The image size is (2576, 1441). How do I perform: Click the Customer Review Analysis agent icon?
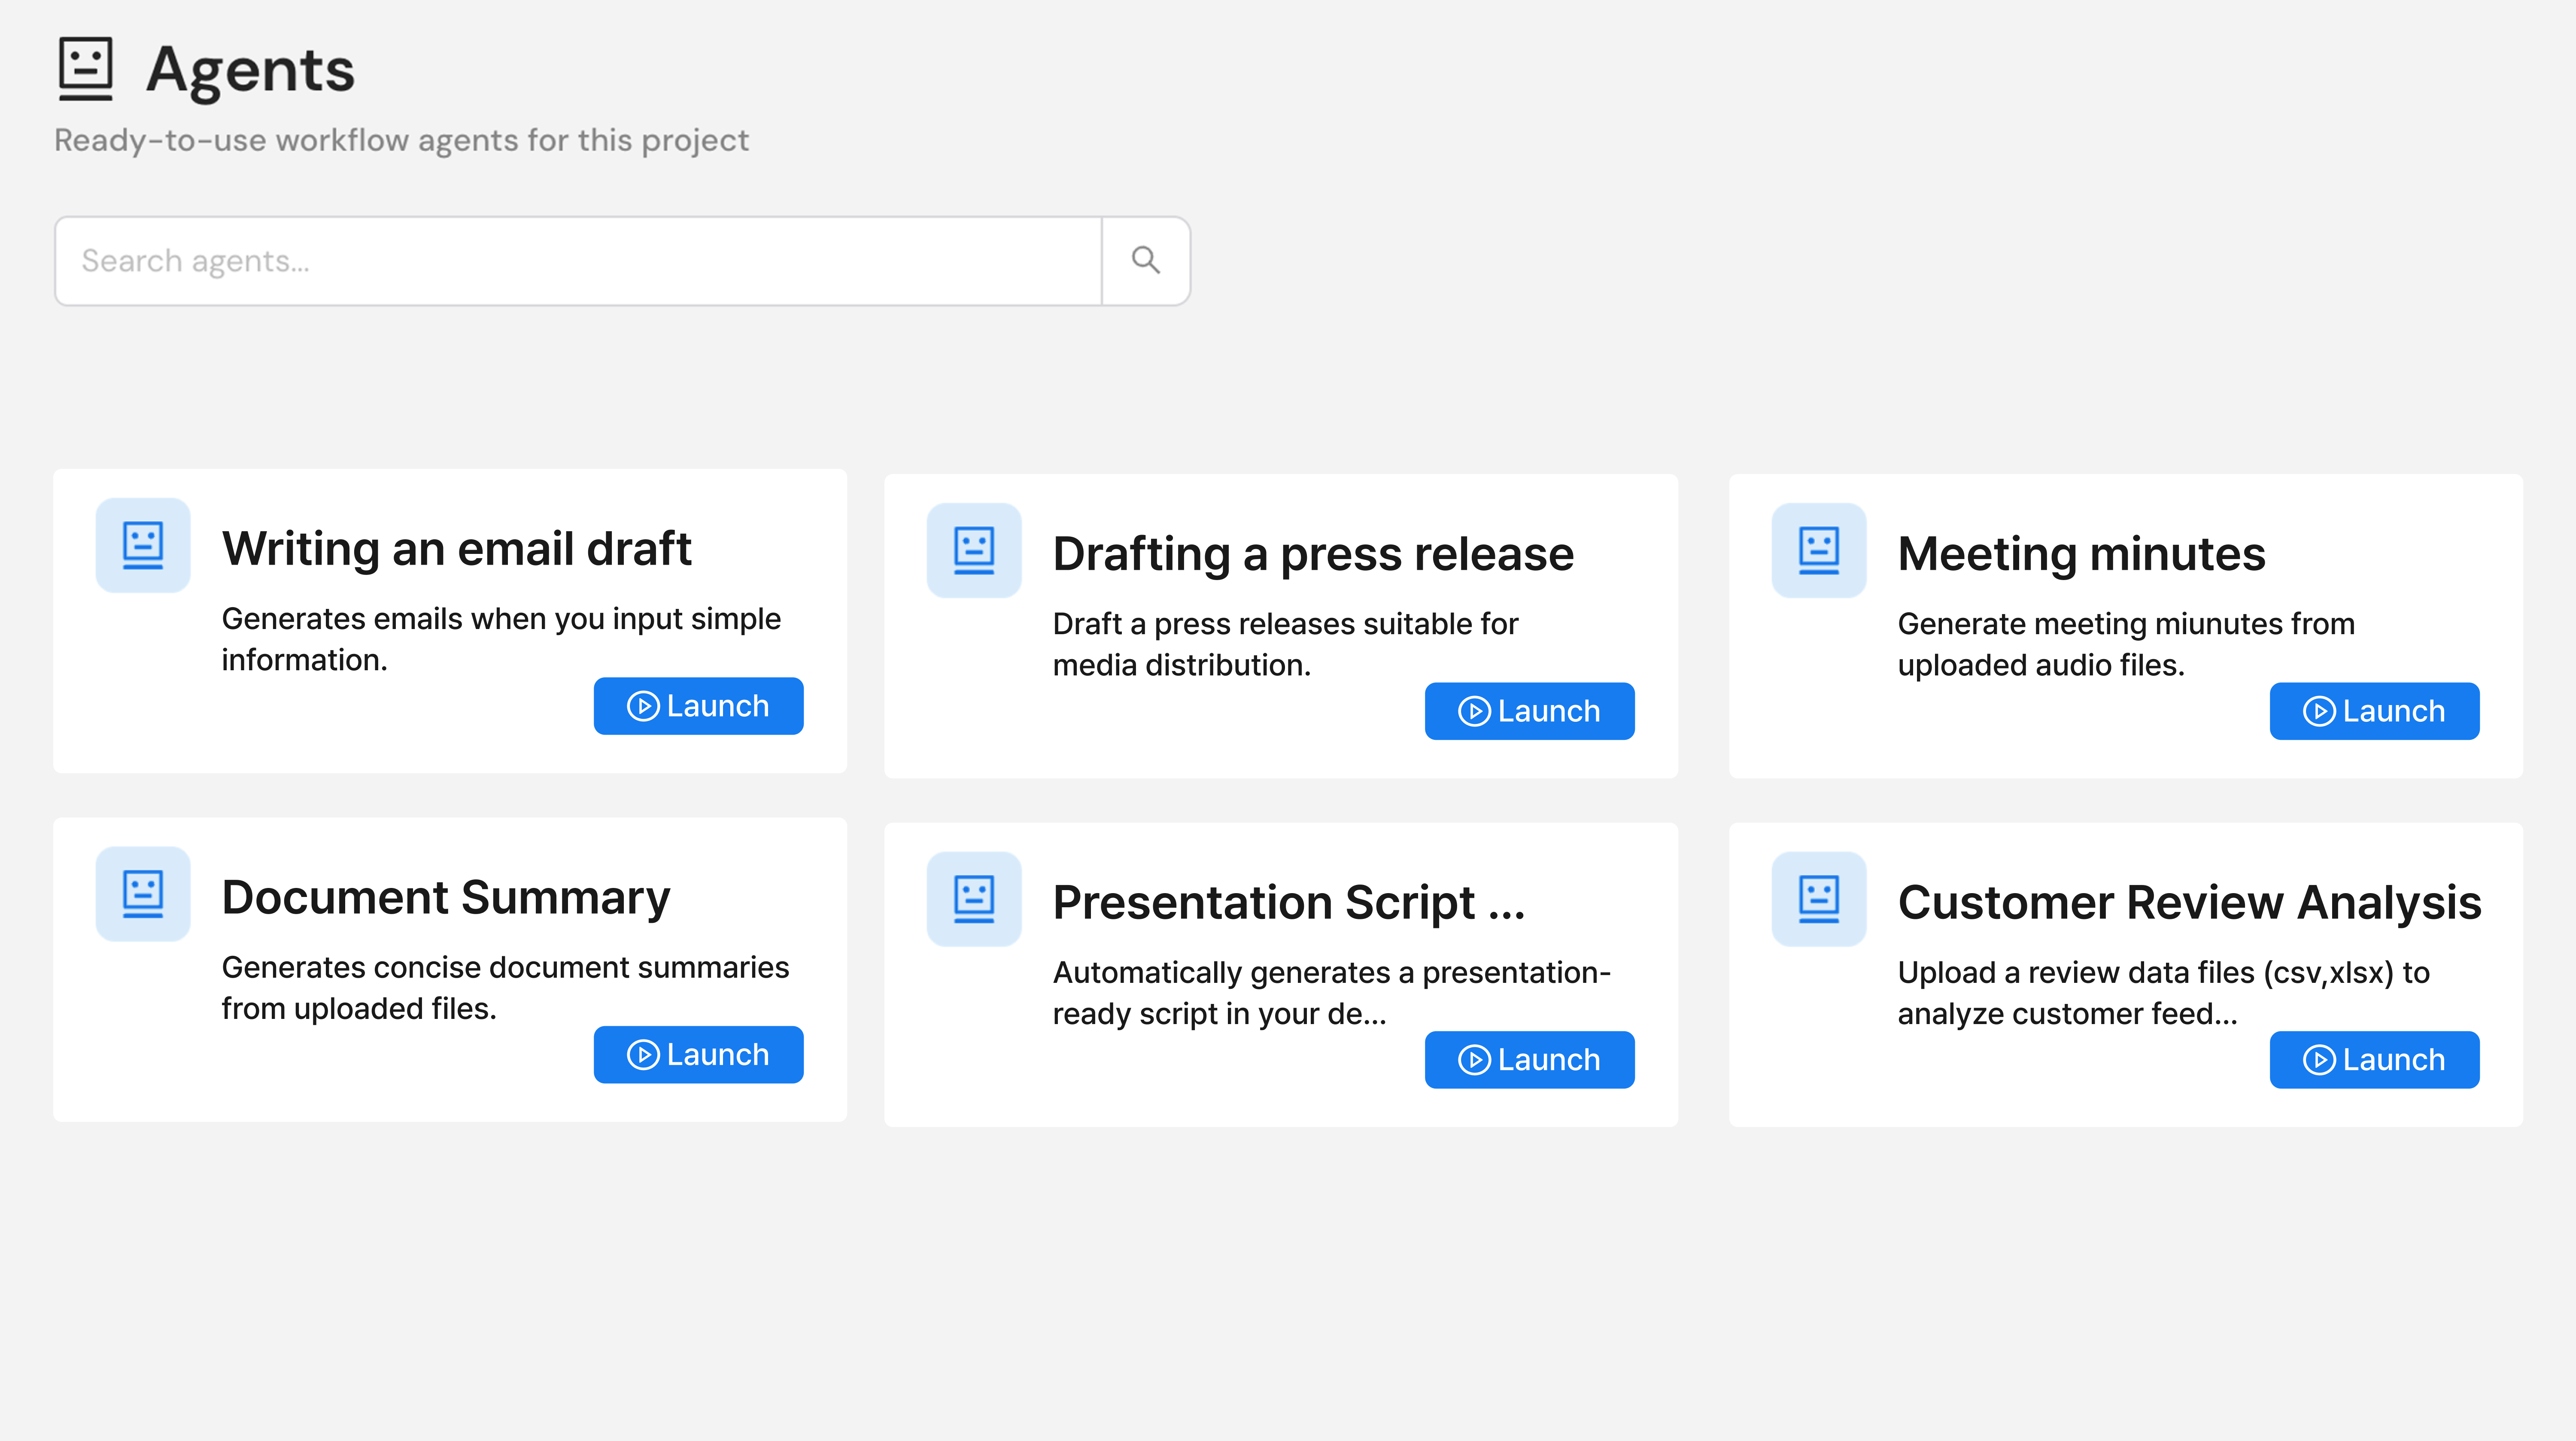tap(1819, 899)
